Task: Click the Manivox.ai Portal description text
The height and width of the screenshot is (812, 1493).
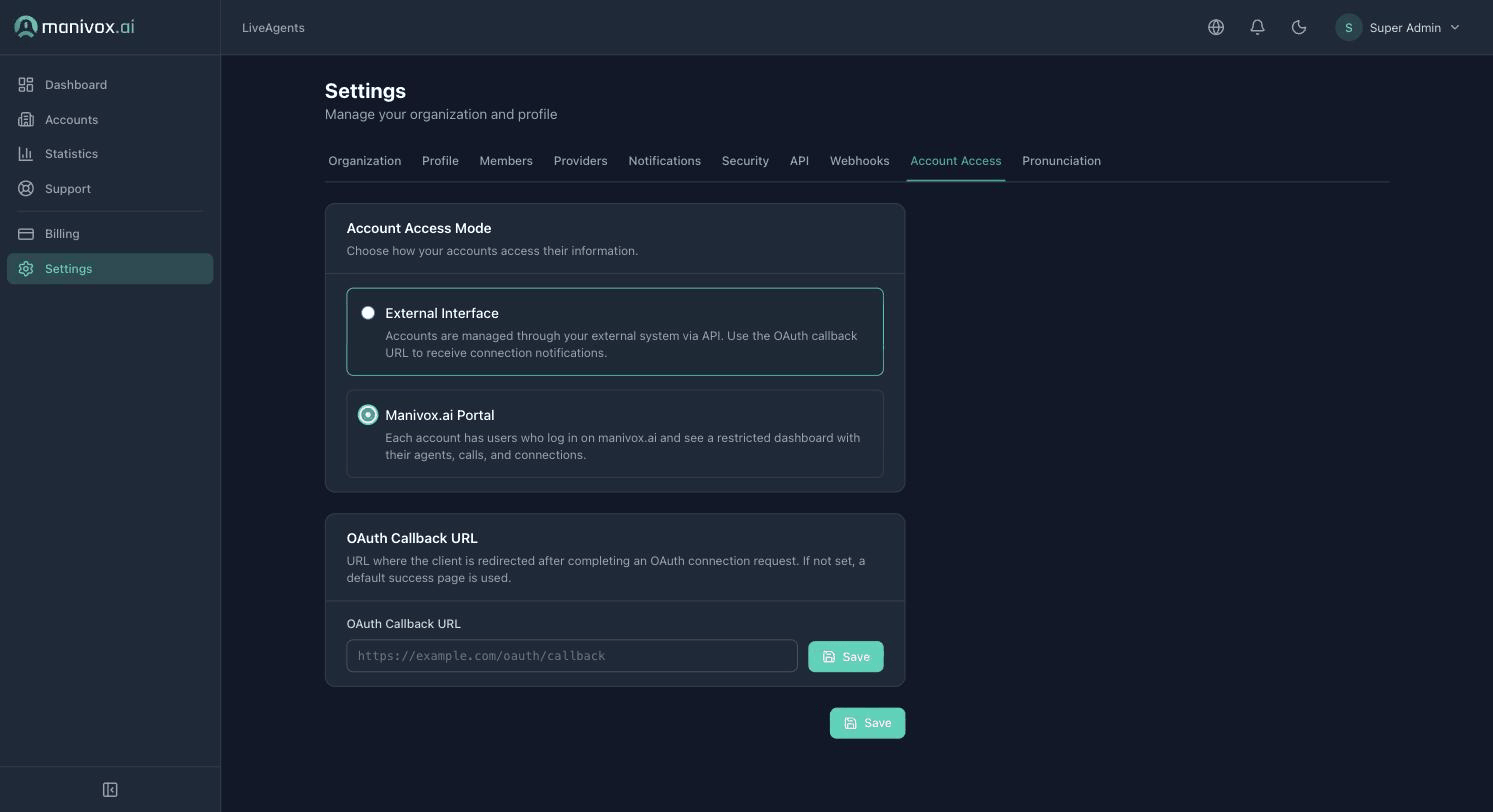Action: pyautogui.click(x=623, y=446)
